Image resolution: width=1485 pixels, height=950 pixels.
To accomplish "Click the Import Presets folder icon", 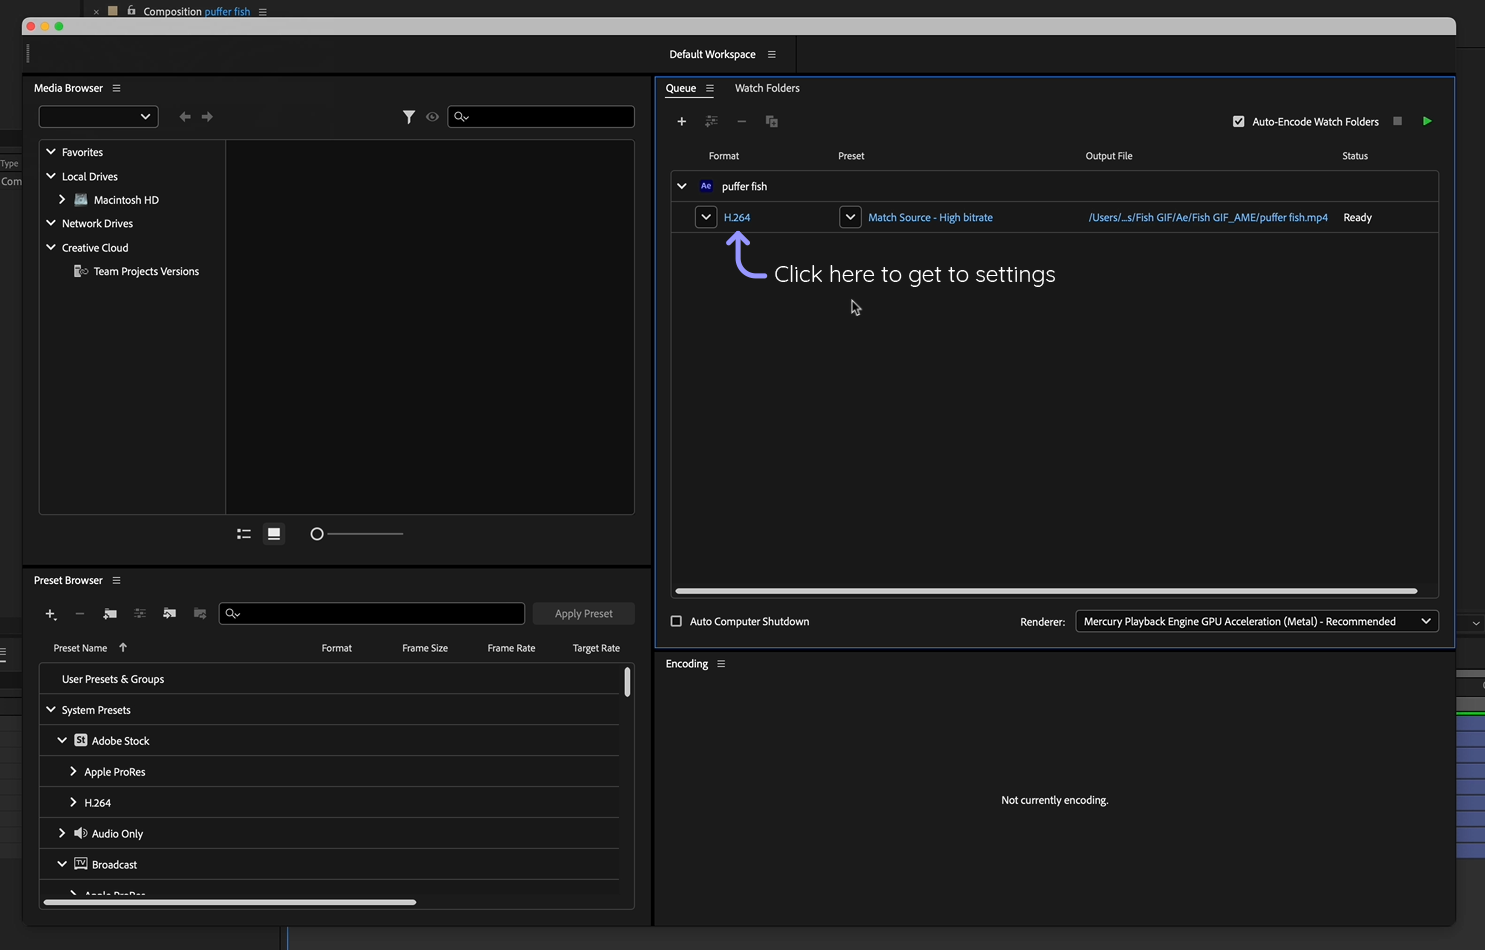I will click(169, 614).
